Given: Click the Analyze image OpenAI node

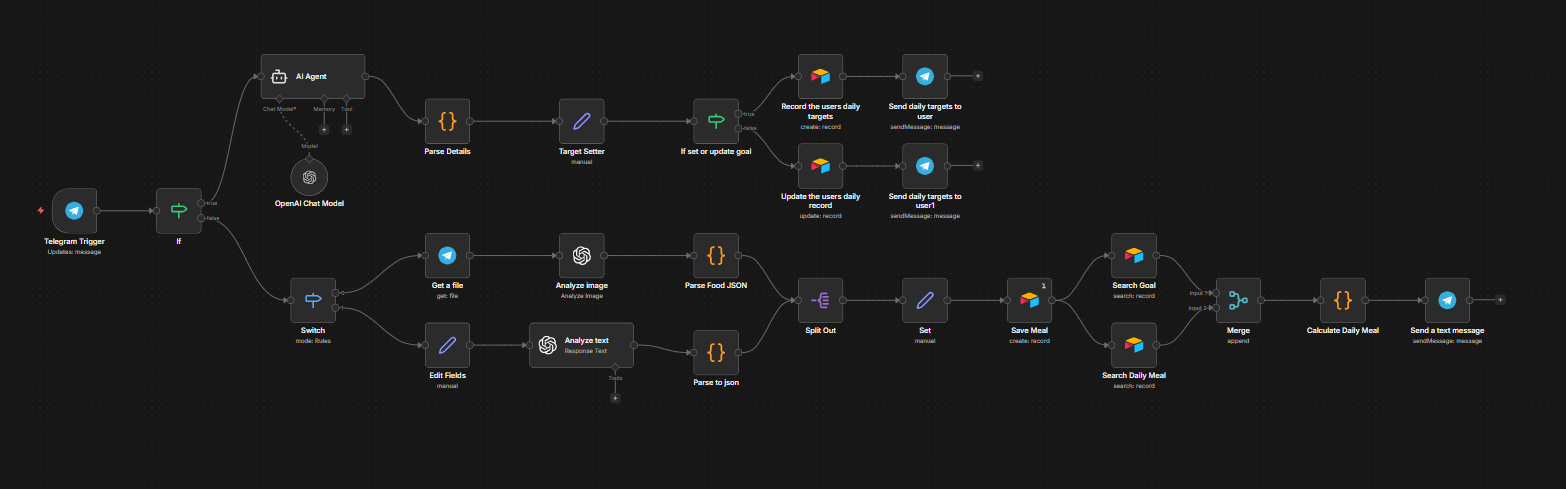Looking at the screenshot, I should tap(581, 256).
